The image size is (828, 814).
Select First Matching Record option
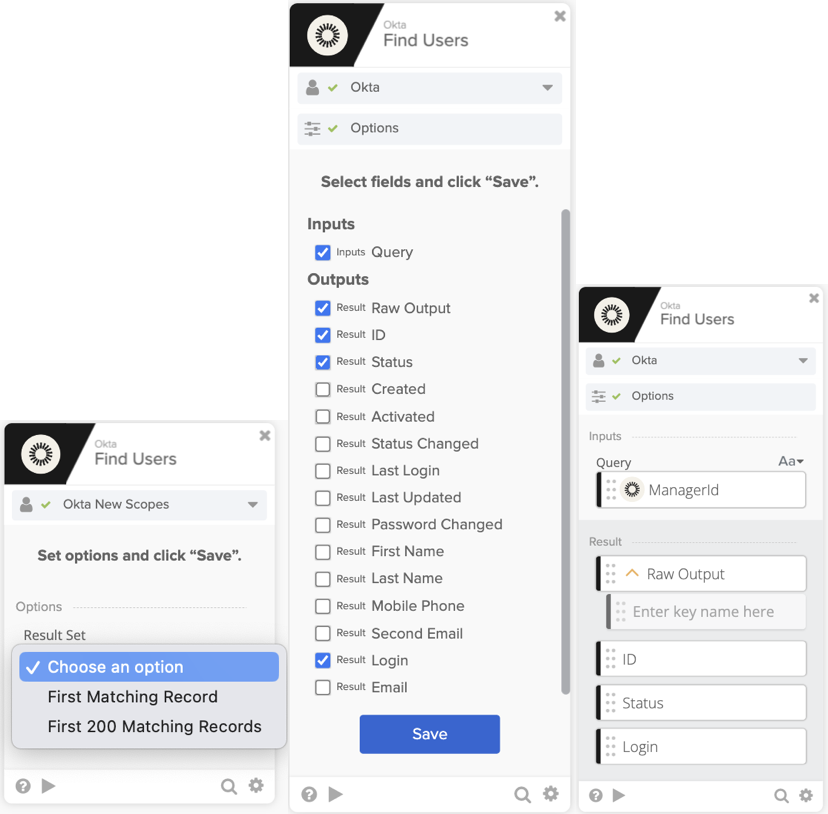(x=132, y=697)
